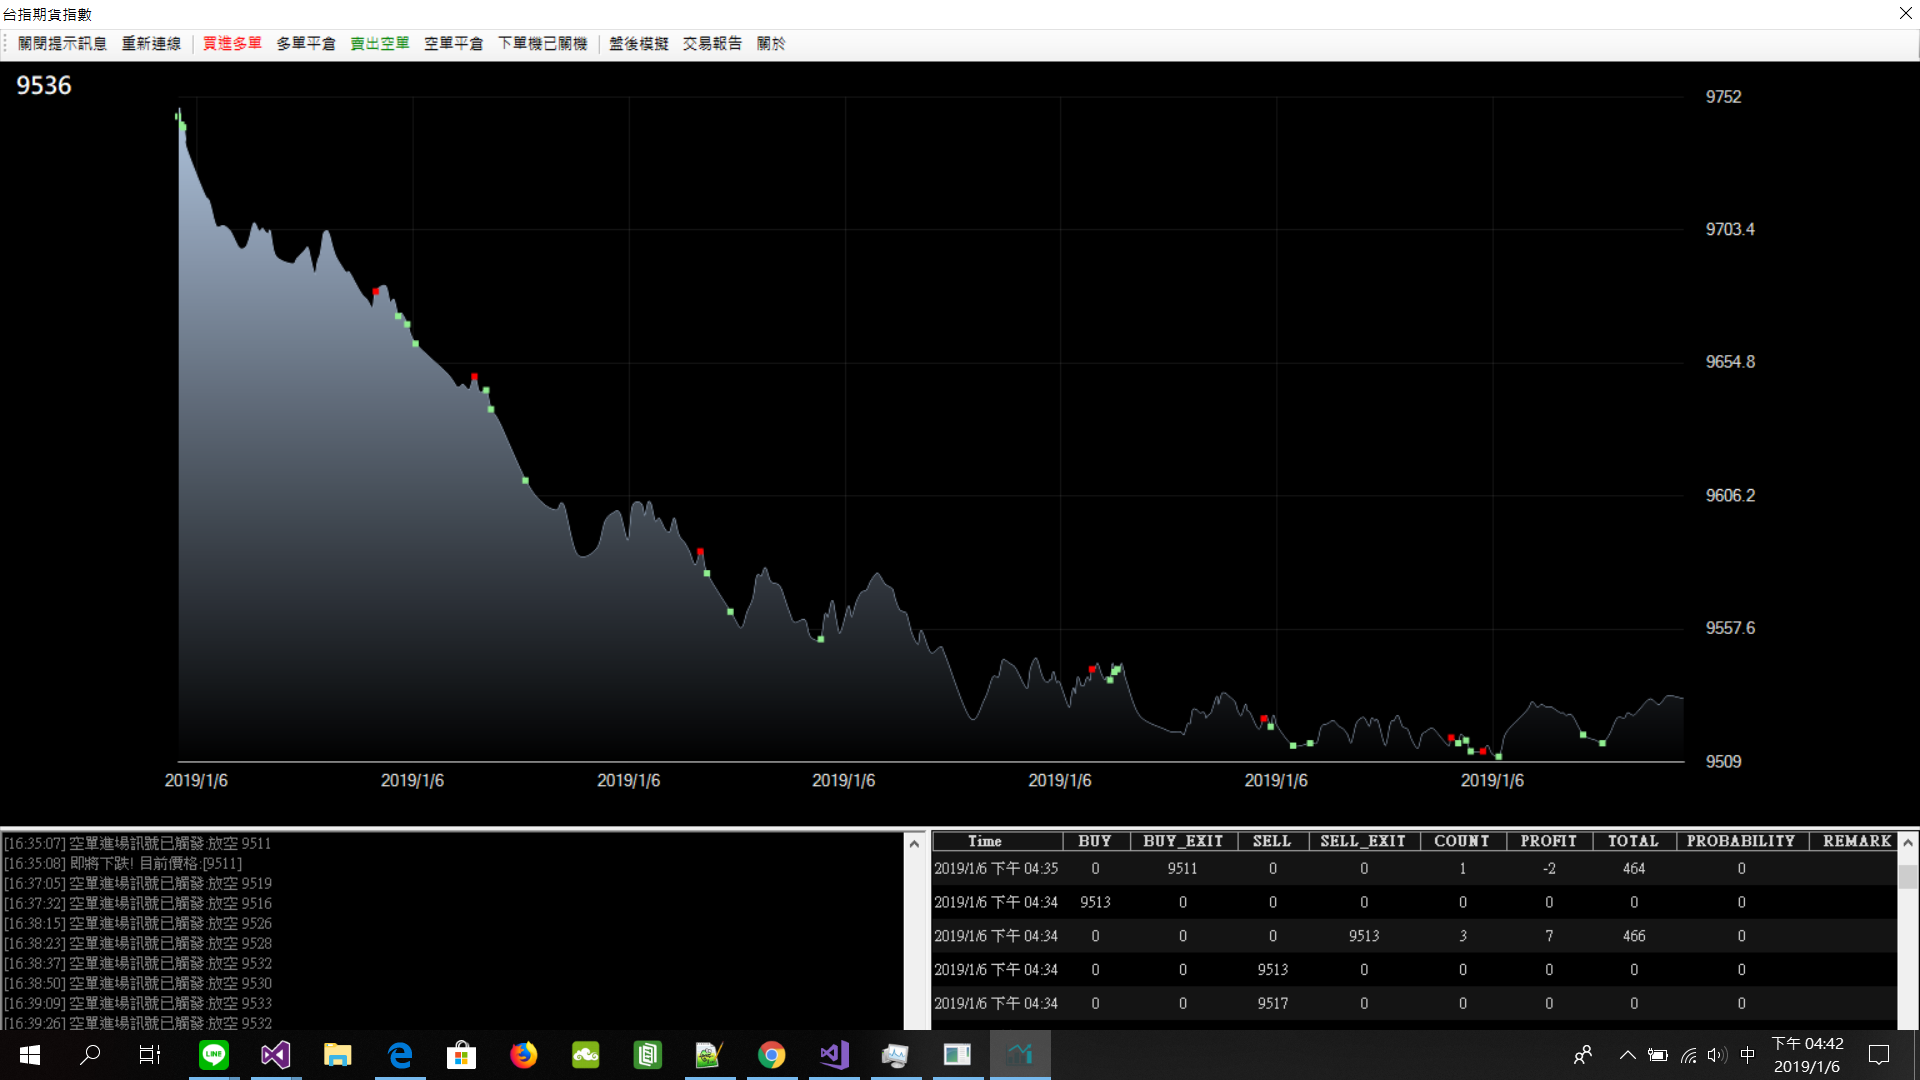Open Action Center notifications icon
This screenshot has width=1920, height=1080.
[1879, 1055]
